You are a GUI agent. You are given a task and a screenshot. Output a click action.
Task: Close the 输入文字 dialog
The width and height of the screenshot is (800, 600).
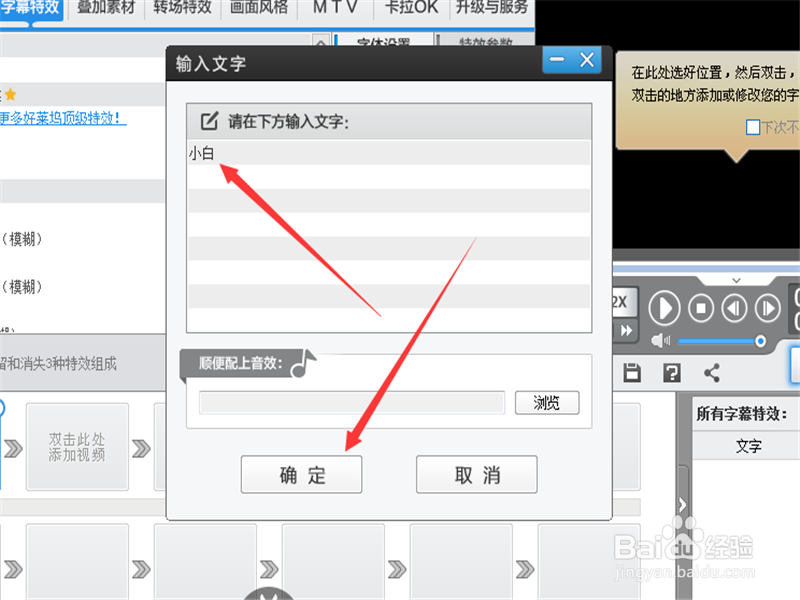click(x=587, y=60)
